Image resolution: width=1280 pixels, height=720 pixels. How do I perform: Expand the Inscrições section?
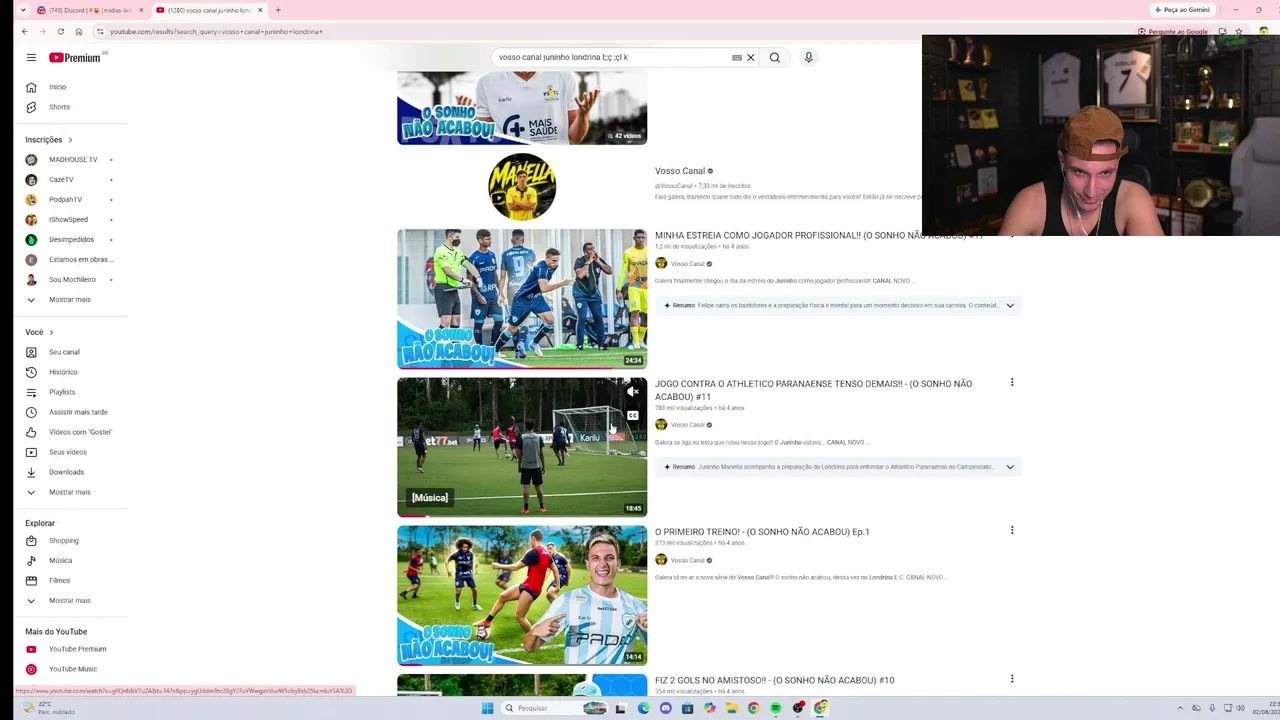click(49, 140)
